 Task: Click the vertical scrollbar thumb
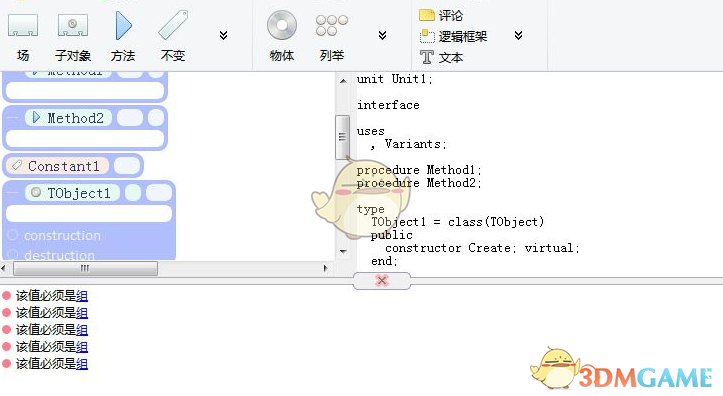click(342, 137)
